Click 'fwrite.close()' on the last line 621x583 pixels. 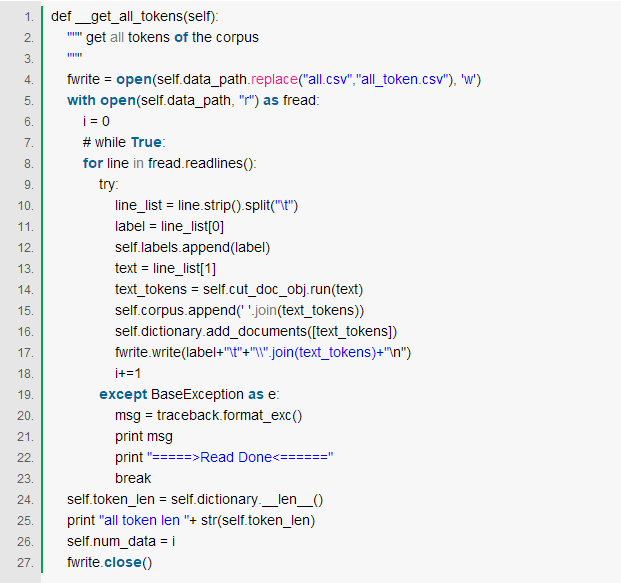coord(109,562)
